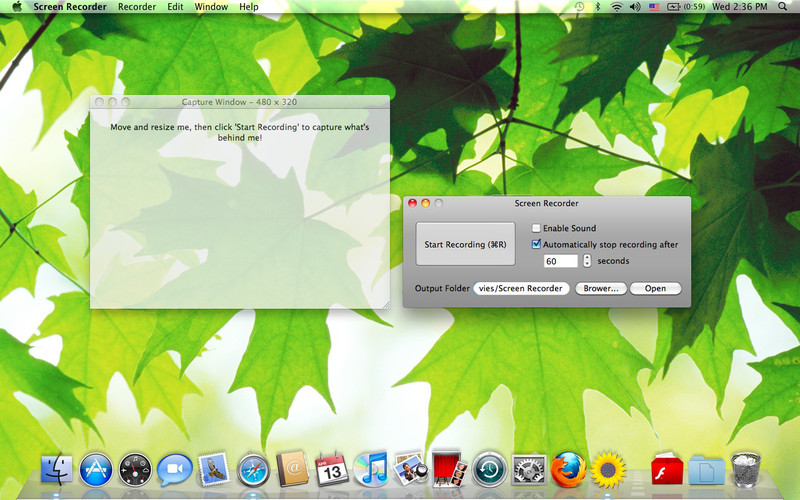This screenshot has height=500, width=800.
Task: Open the red Flash icon in Dock
Action: click(667, 469)
